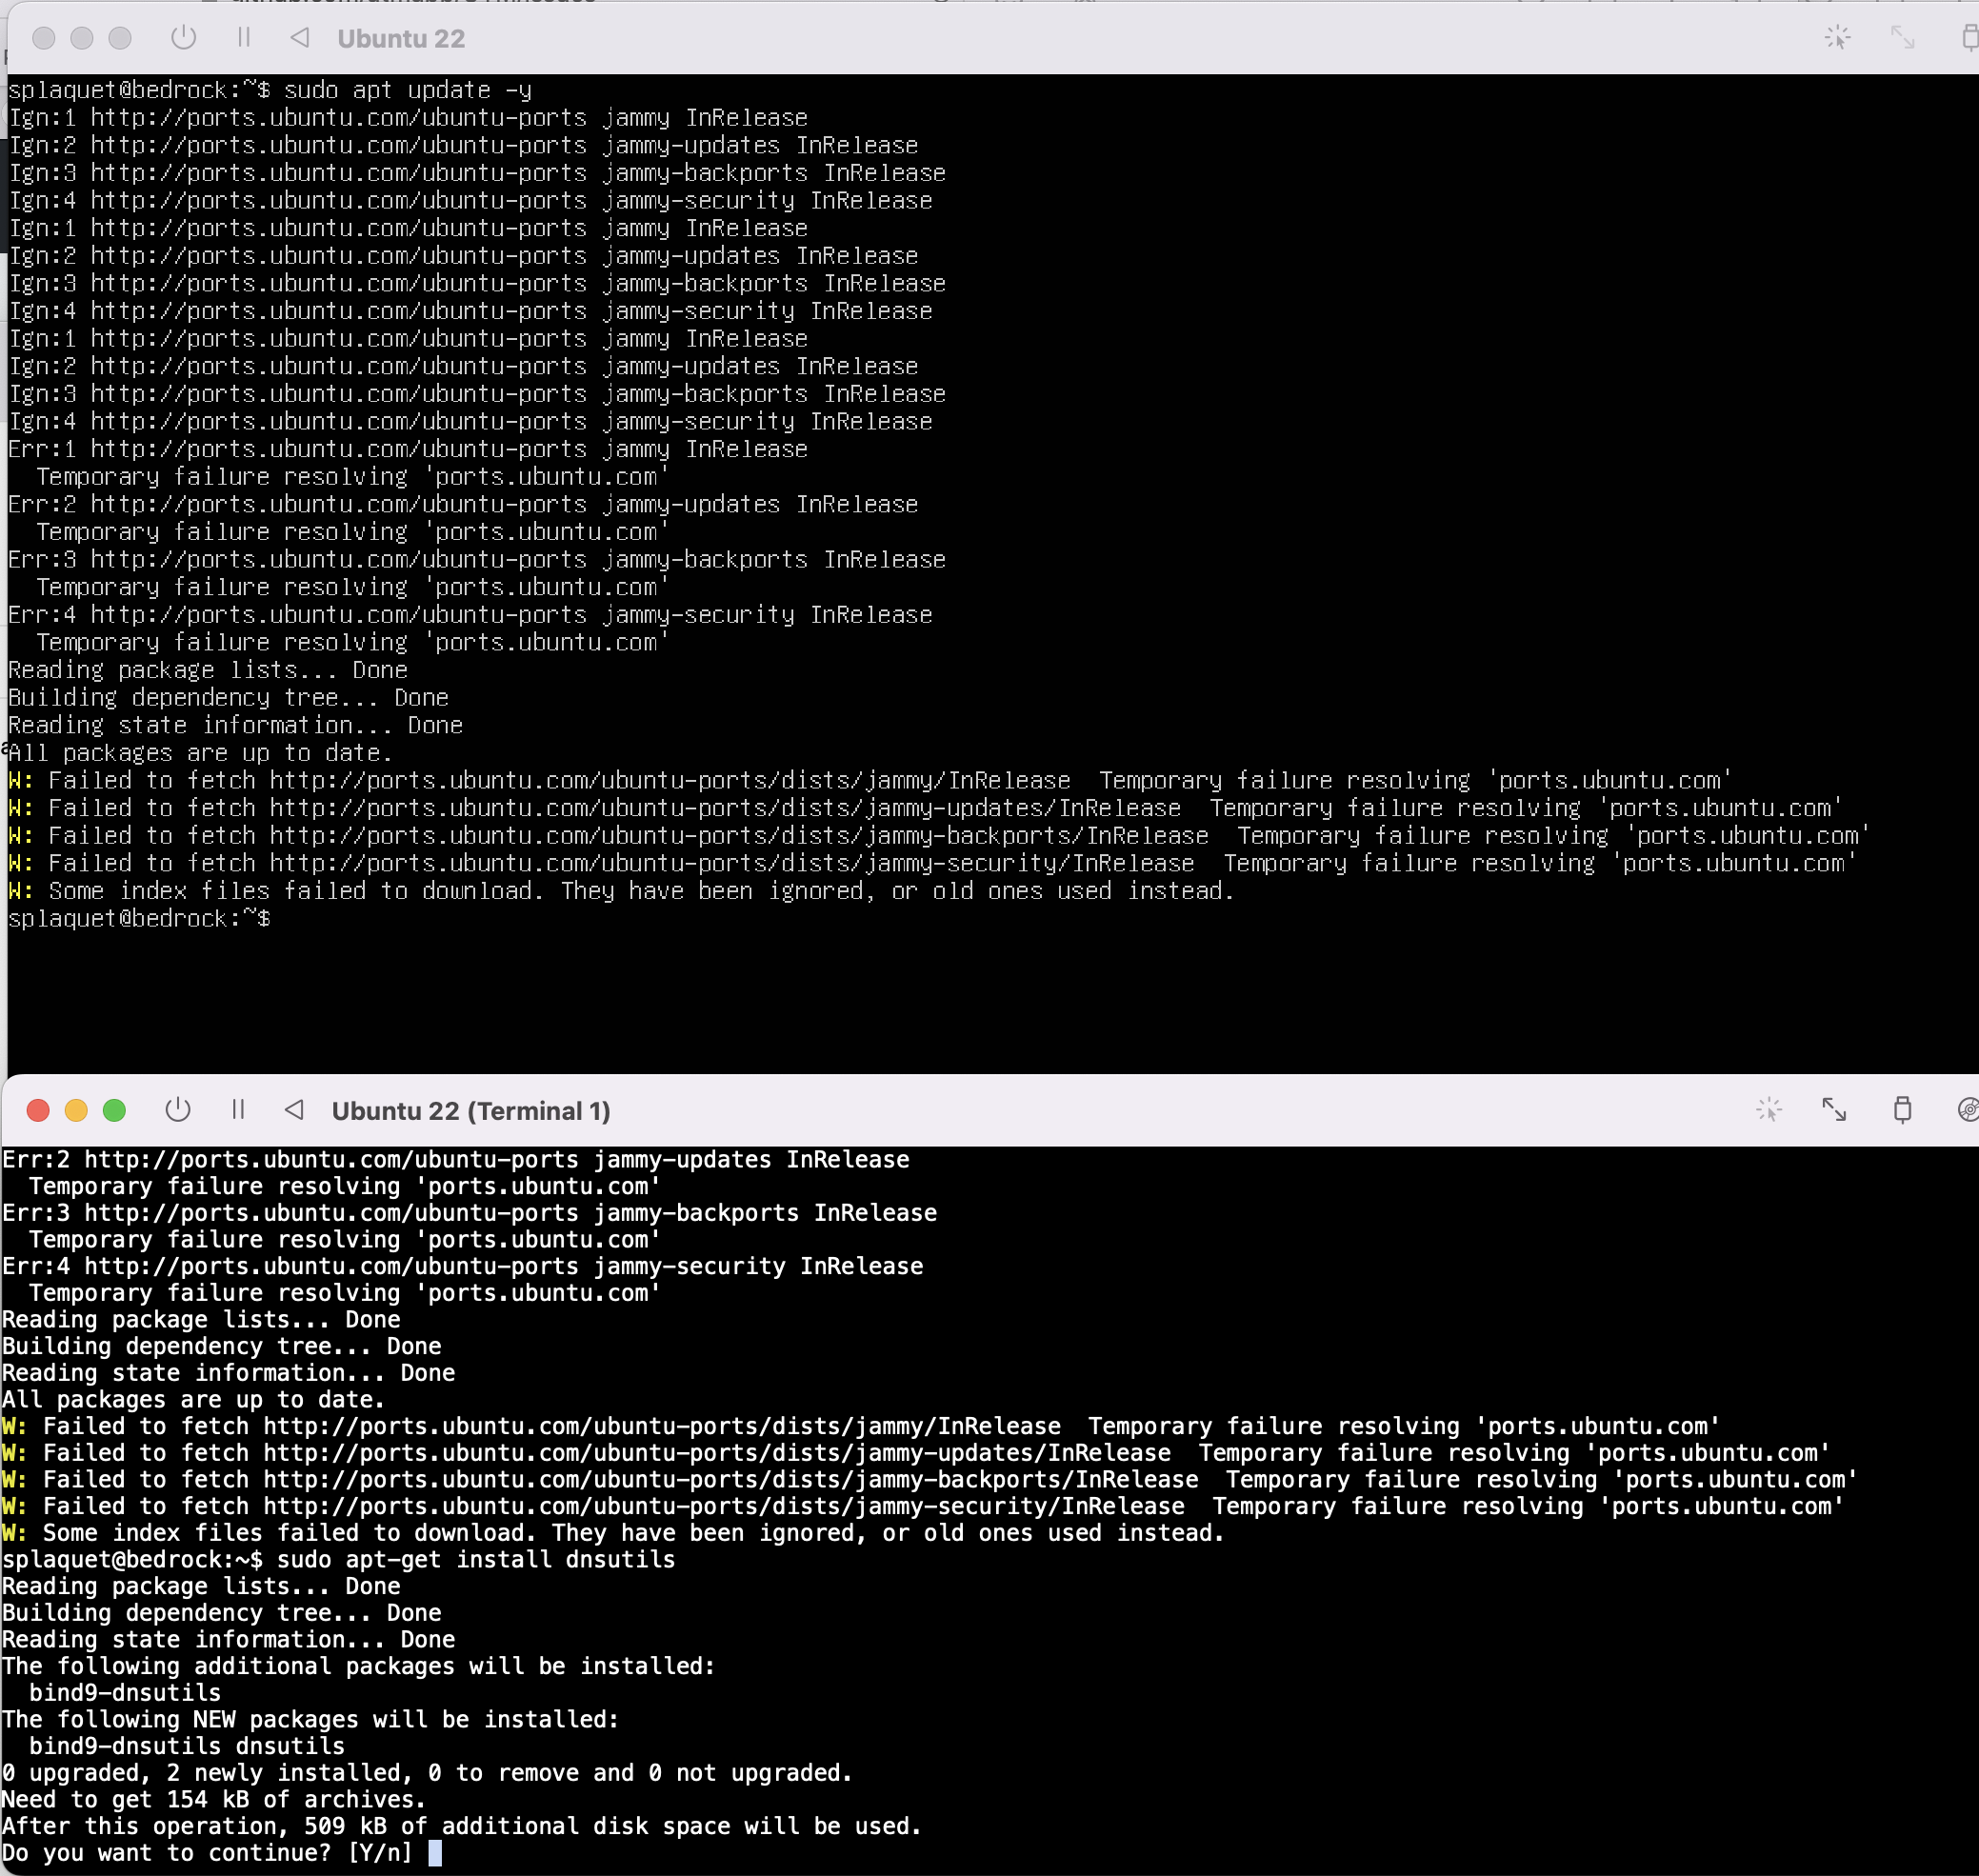Minimize Terminal 1 with the yellow button

point(76,1110)
